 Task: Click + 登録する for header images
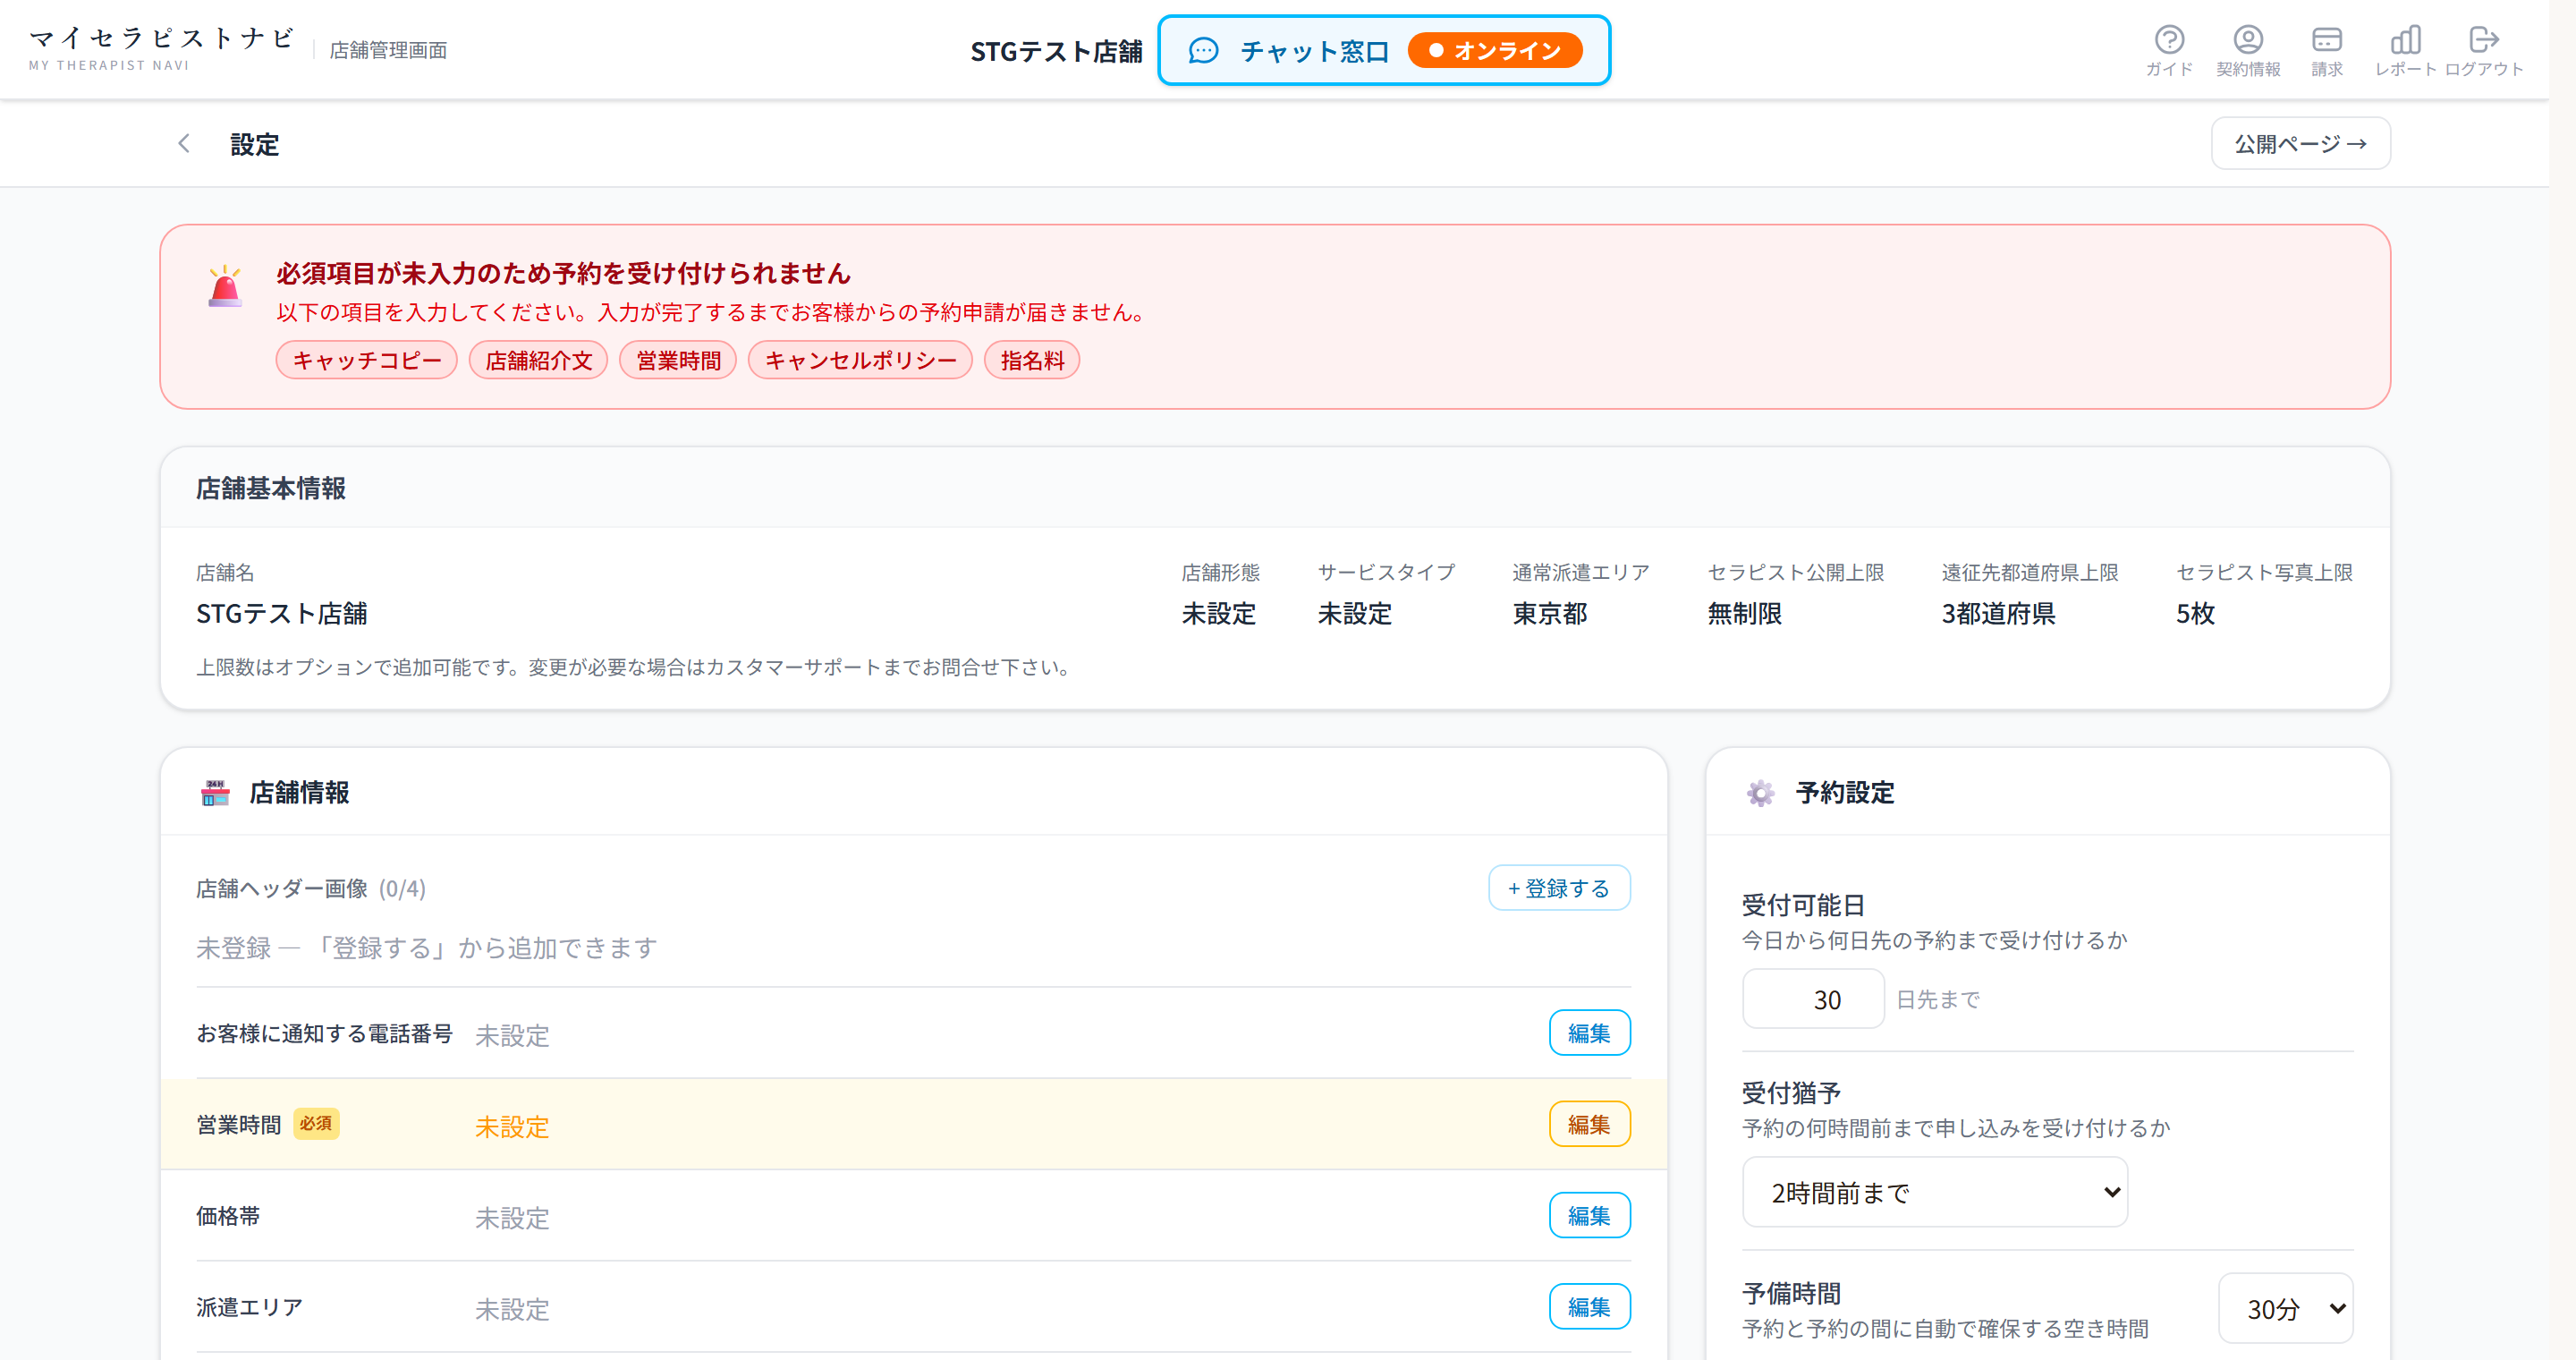click(x=1559, y=888)
